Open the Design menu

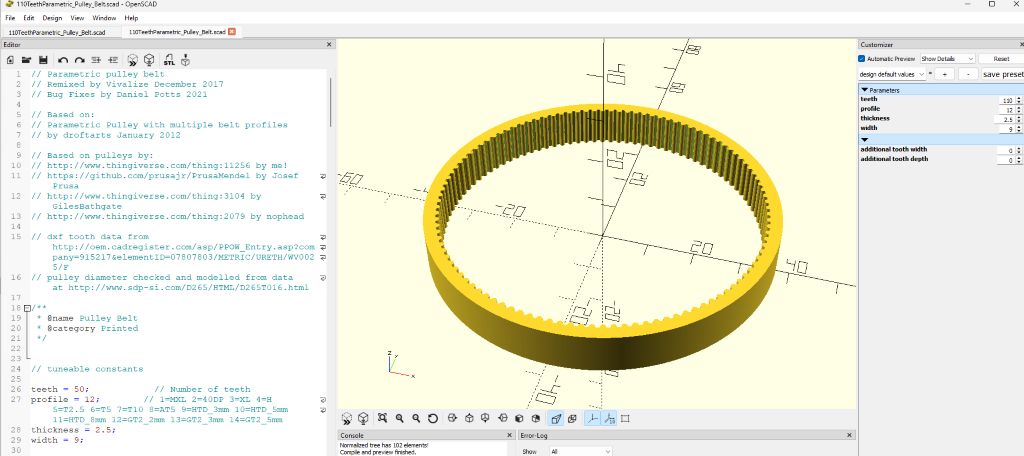pos(52,18)
